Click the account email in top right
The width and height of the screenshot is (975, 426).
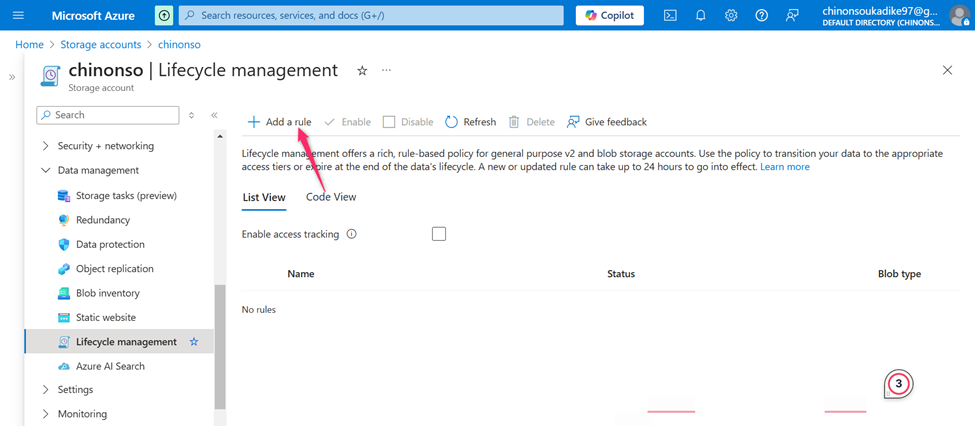[881, 11]
